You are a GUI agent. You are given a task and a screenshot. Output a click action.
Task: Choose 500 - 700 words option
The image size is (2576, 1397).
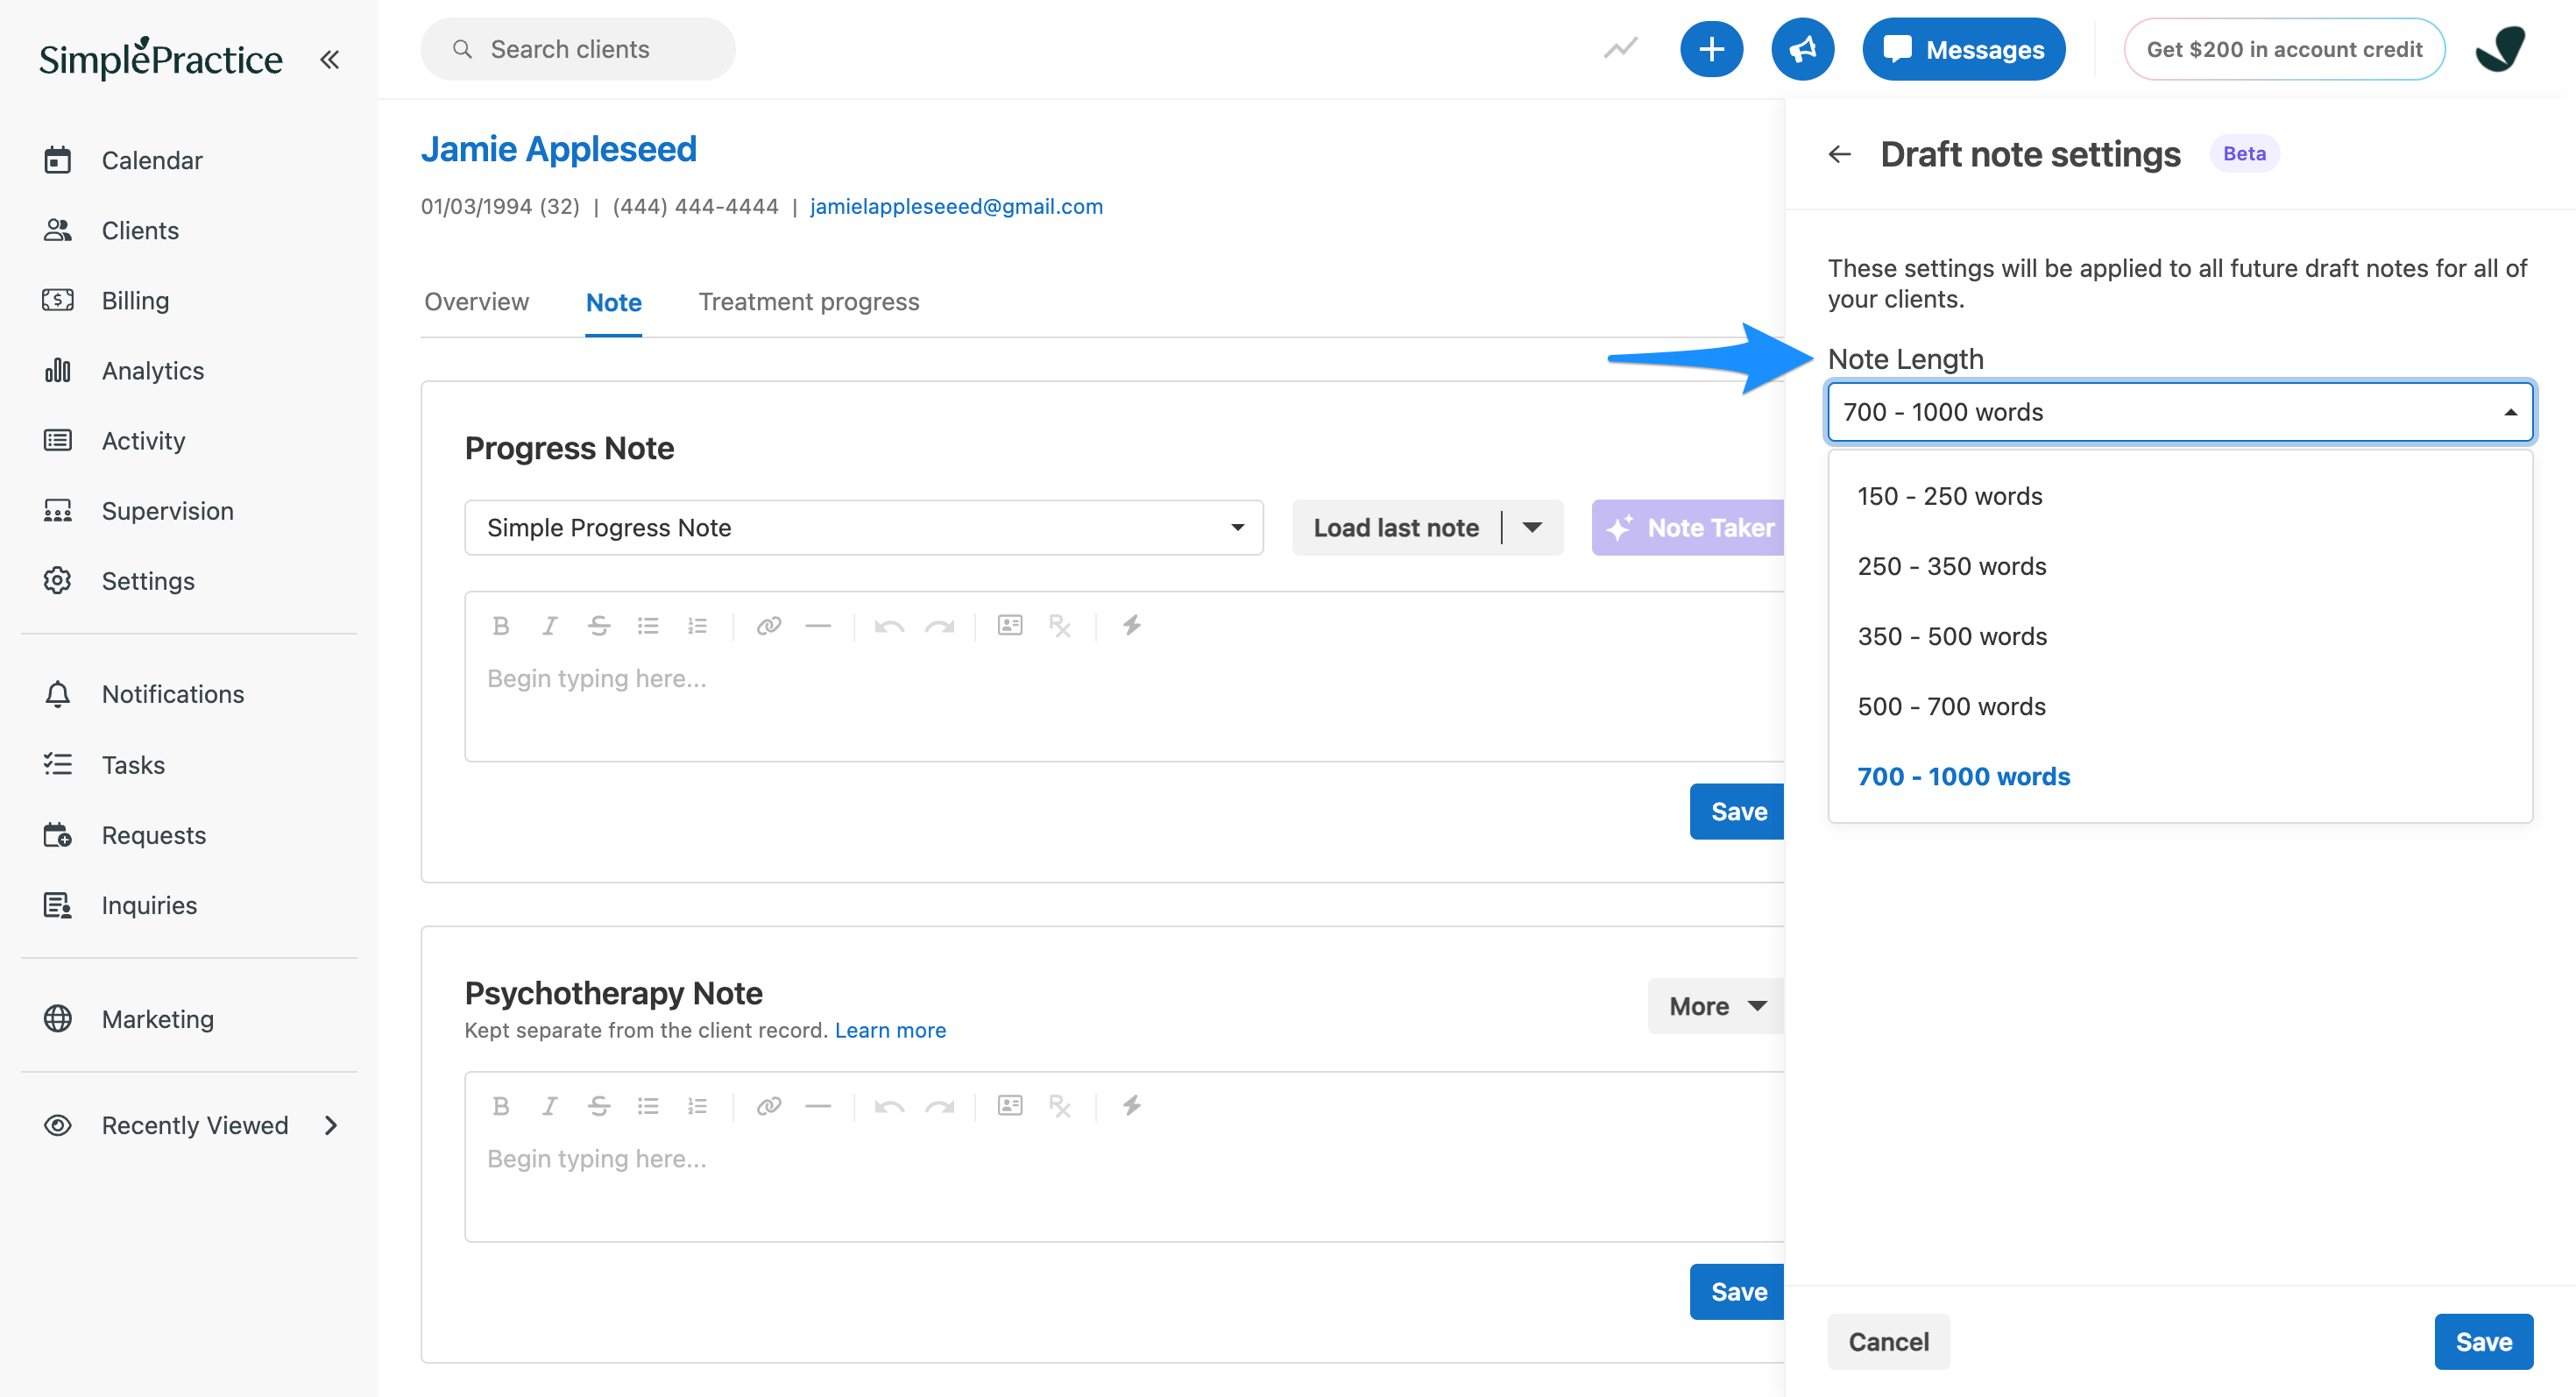coord(2180,706)
